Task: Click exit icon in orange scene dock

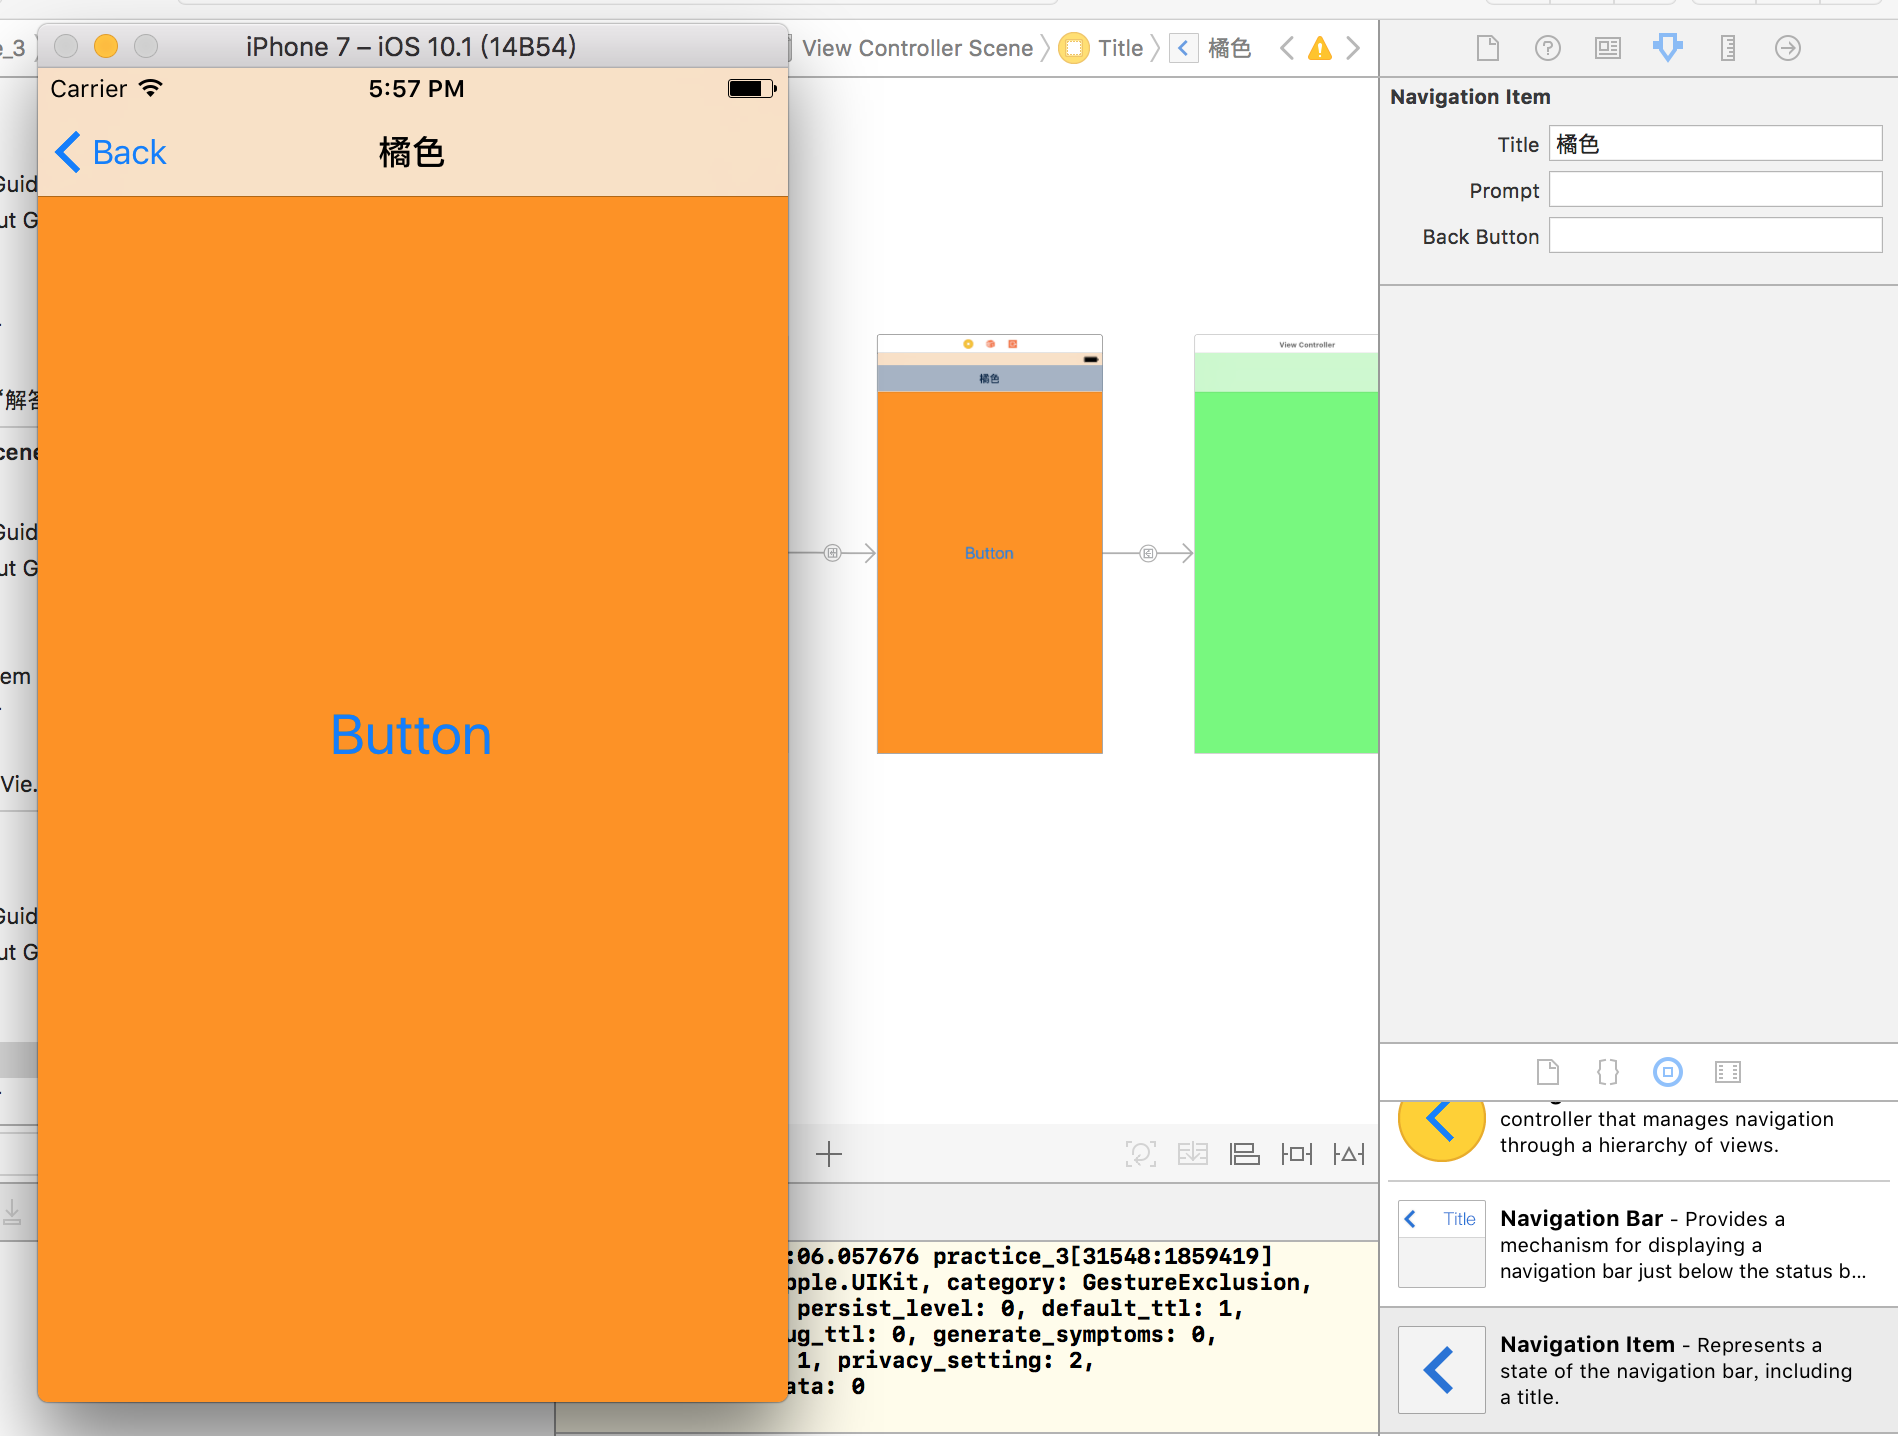Action: click(1012, 344)
